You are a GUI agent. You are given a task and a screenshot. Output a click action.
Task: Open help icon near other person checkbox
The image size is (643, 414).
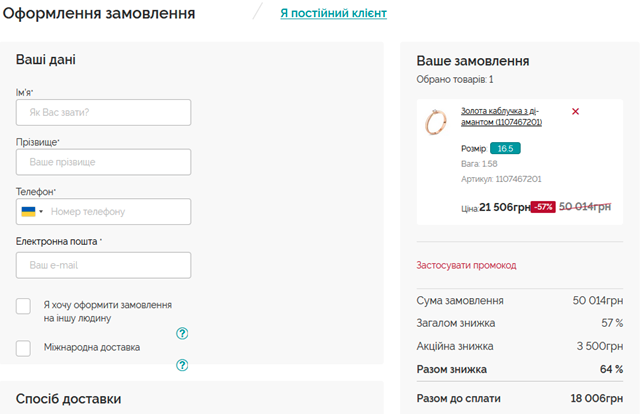click(x=182, y=334)
